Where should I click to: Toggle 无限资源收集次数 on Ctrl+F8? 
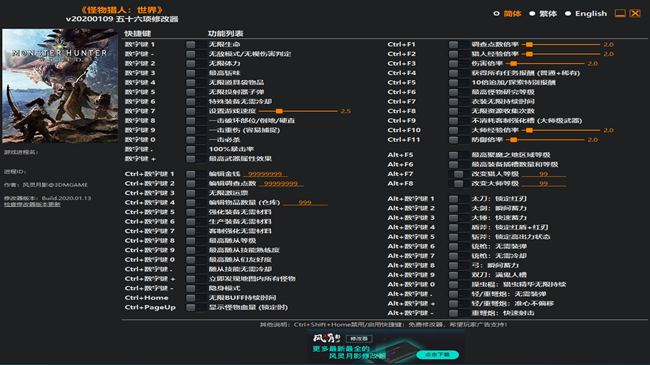458,111
